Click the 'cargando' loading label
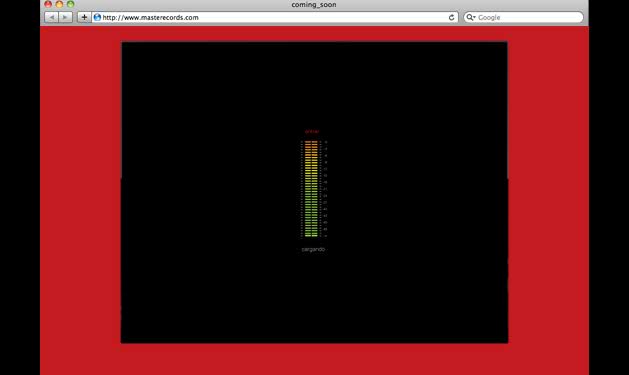Viewport: 629px width, 375px height. [313, 249]
